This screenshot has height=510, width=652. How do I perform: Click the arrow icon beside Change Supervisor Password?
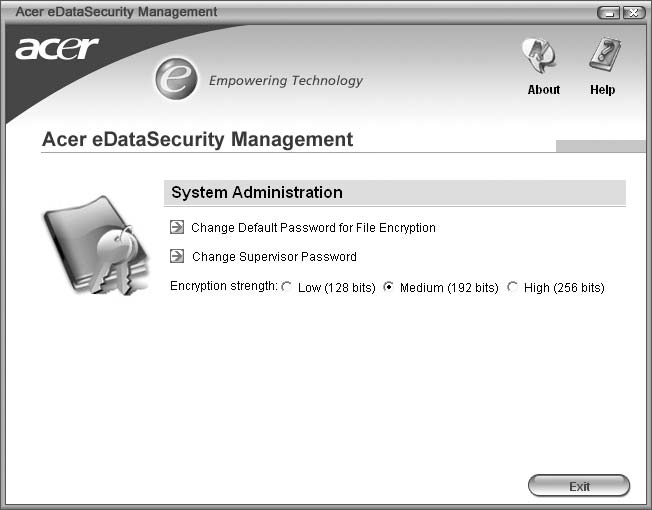click(177, 256)
